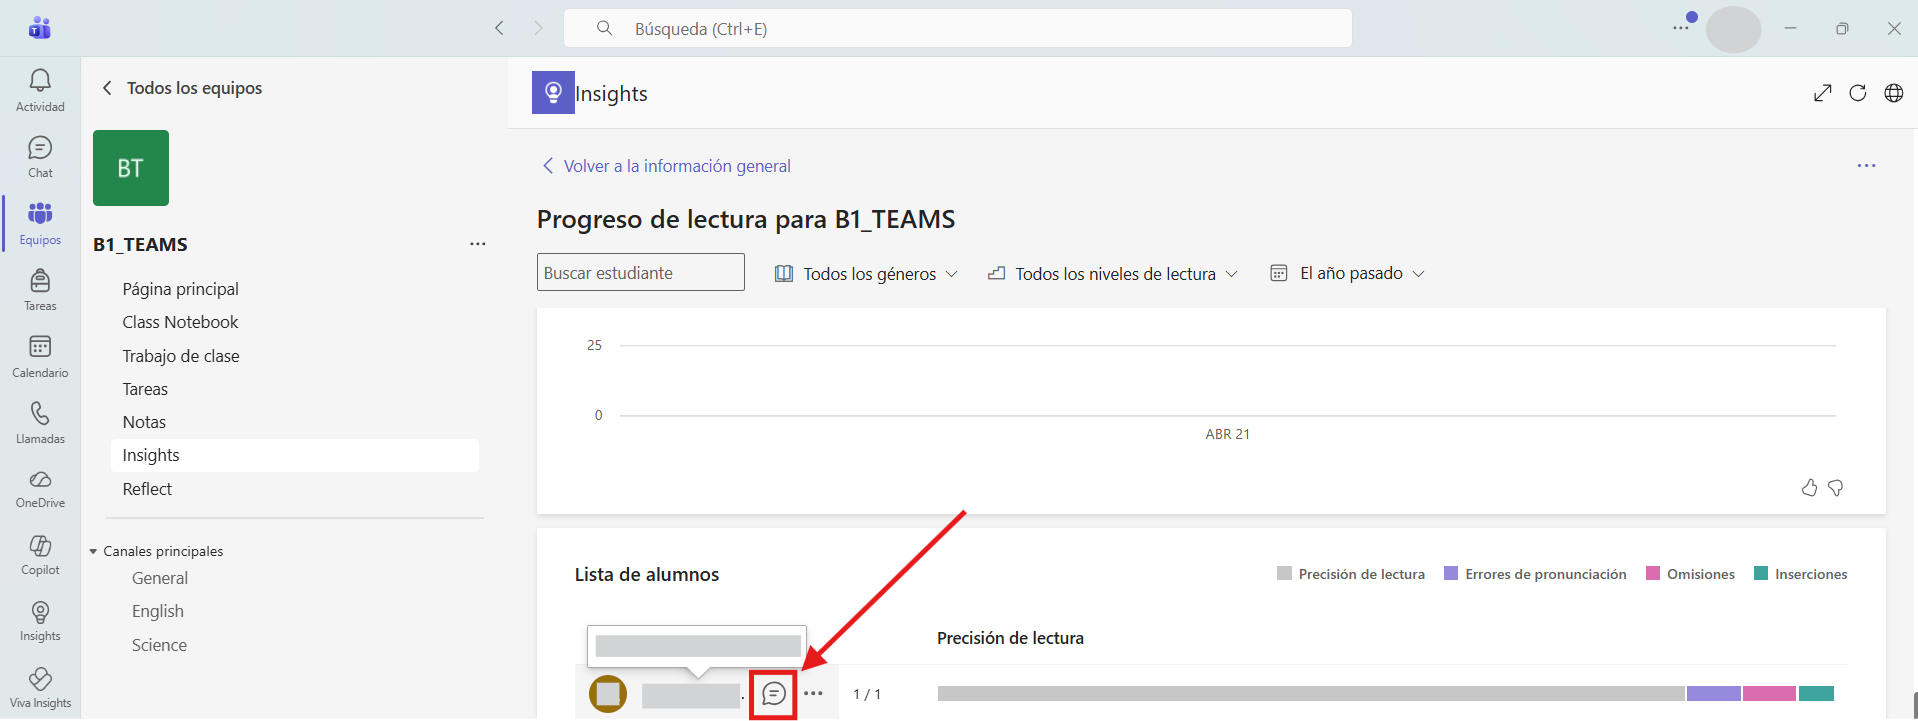
Task: Click the pink omissions bar segment
Action: [1769, 693]
